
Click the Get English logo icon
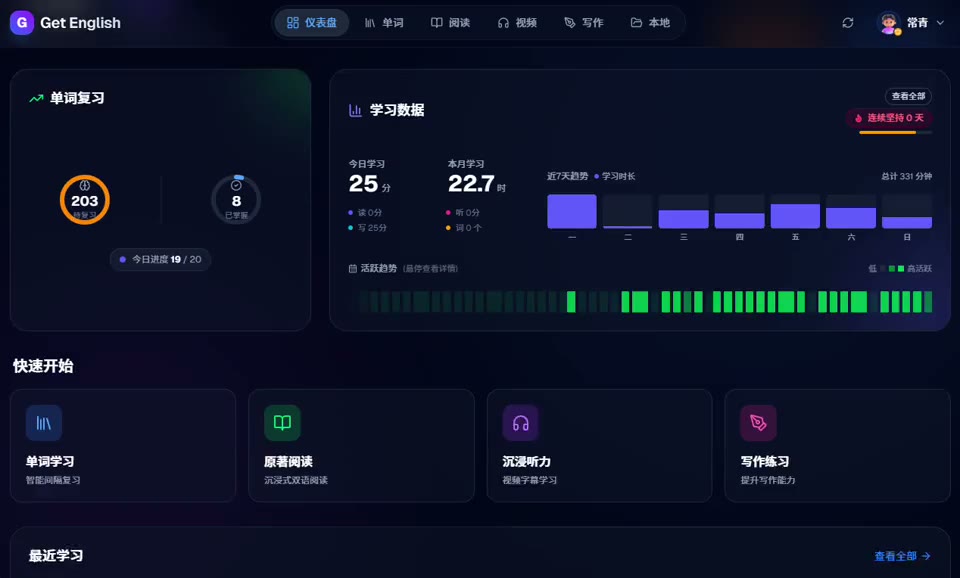pos(21,23)
